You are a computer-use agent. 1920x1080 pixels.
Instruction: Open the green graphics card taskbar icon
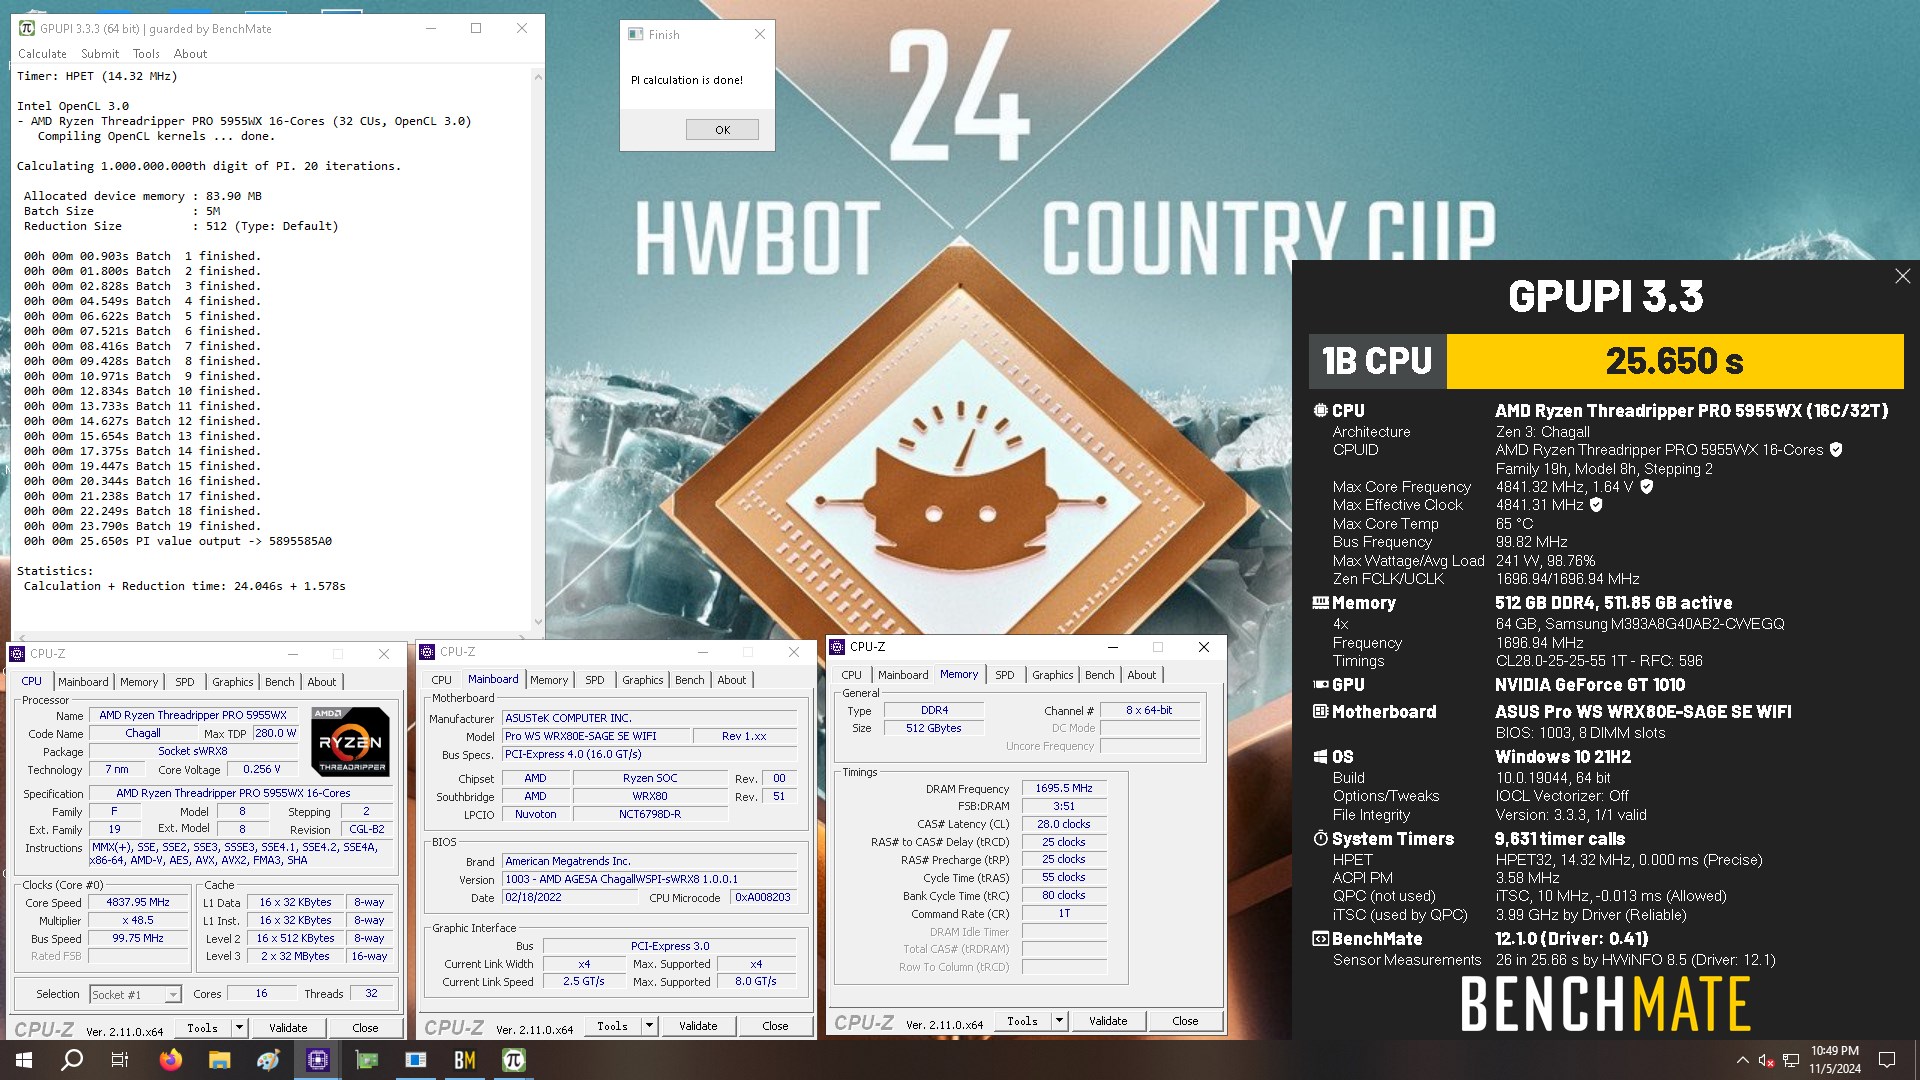click(367, 1060)
